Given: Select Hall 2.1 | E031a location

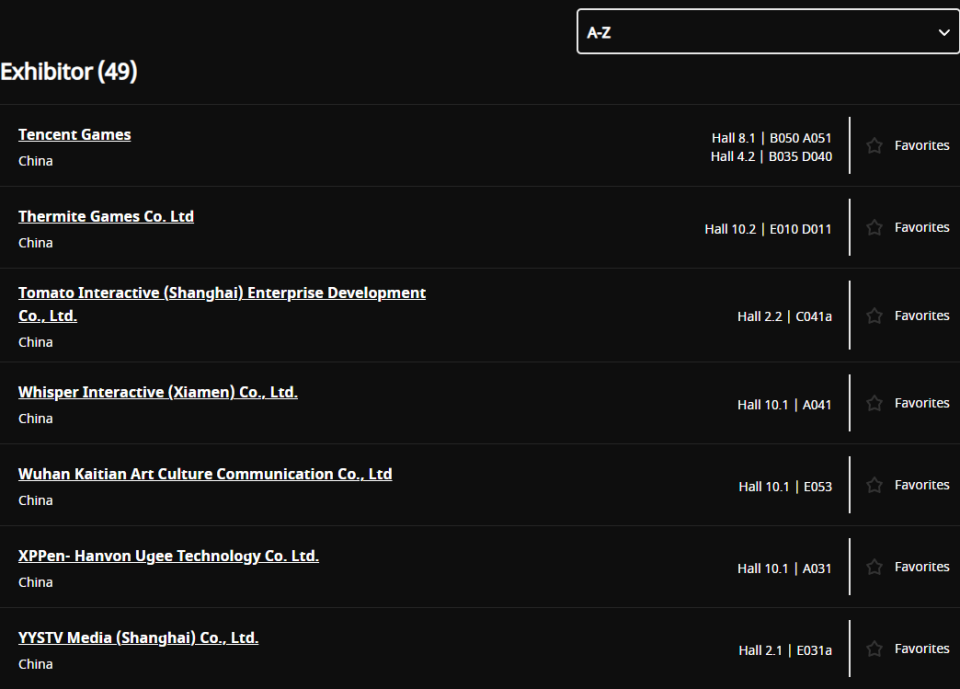Looking at the screenshot, I should point(785,650).
